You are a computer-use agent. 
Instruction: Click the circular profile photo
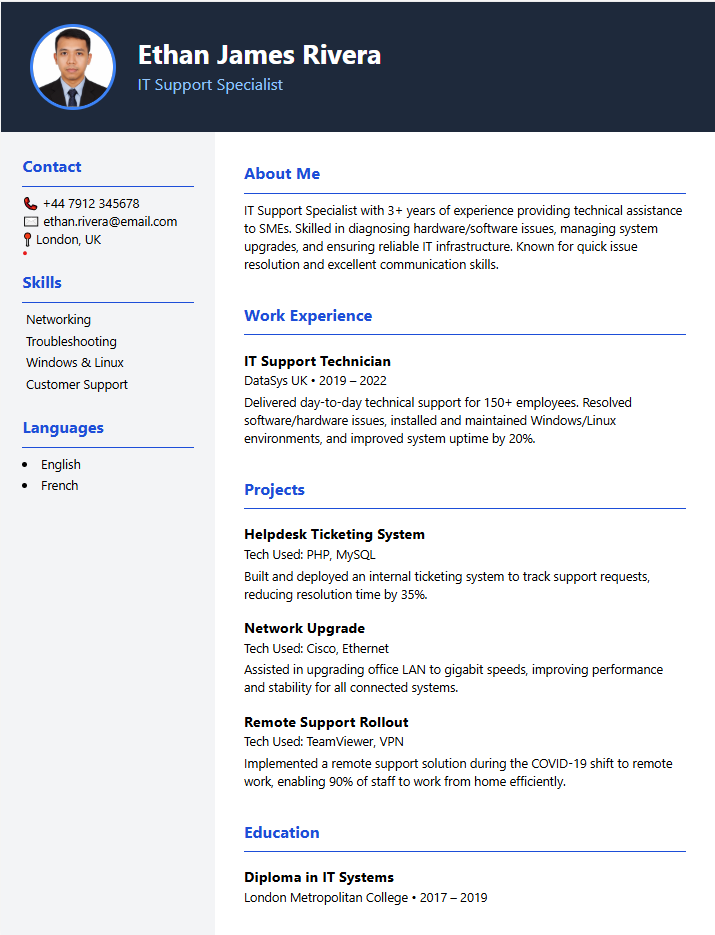(x=73, y=67)
